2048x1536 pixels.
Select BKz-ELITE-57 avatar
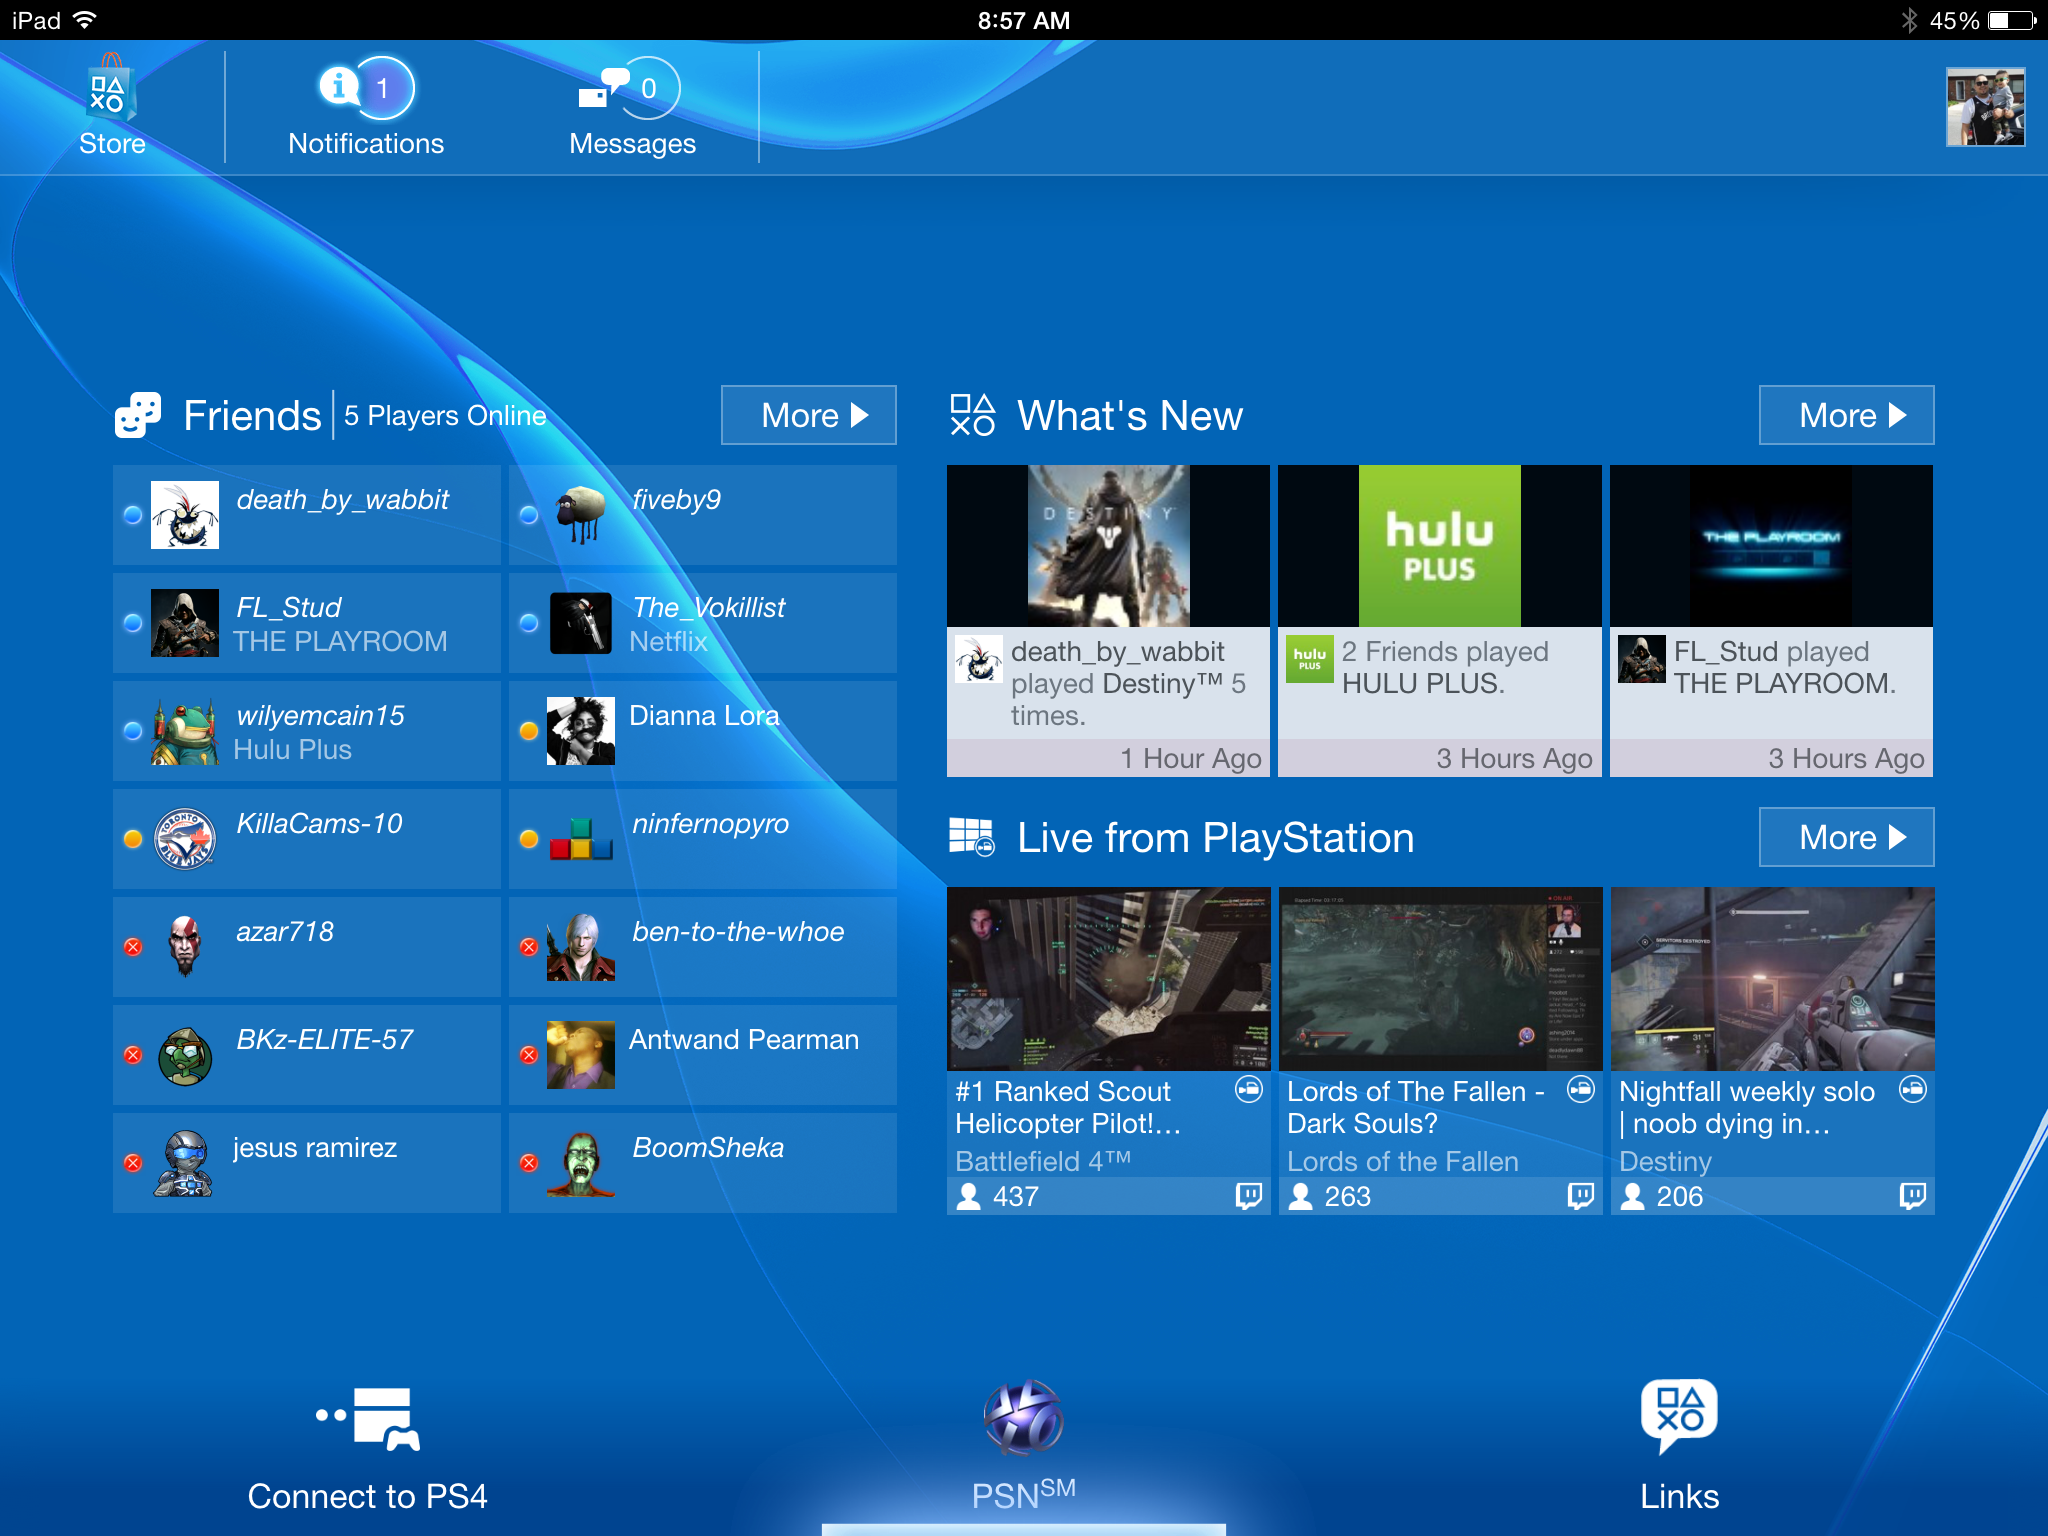coord(185,1055)
